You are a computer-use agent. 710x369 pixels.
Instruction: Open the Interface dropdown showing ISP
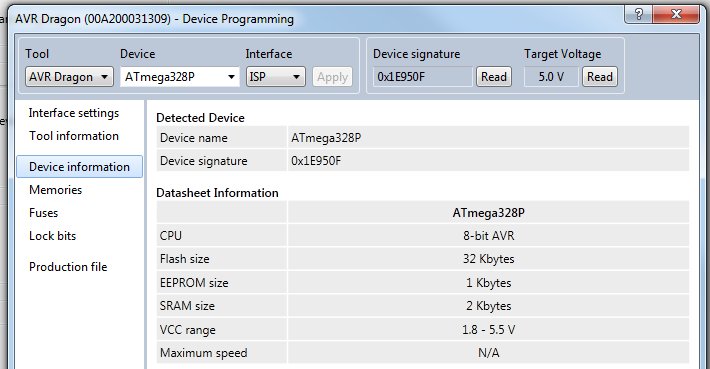coord(276,77)
